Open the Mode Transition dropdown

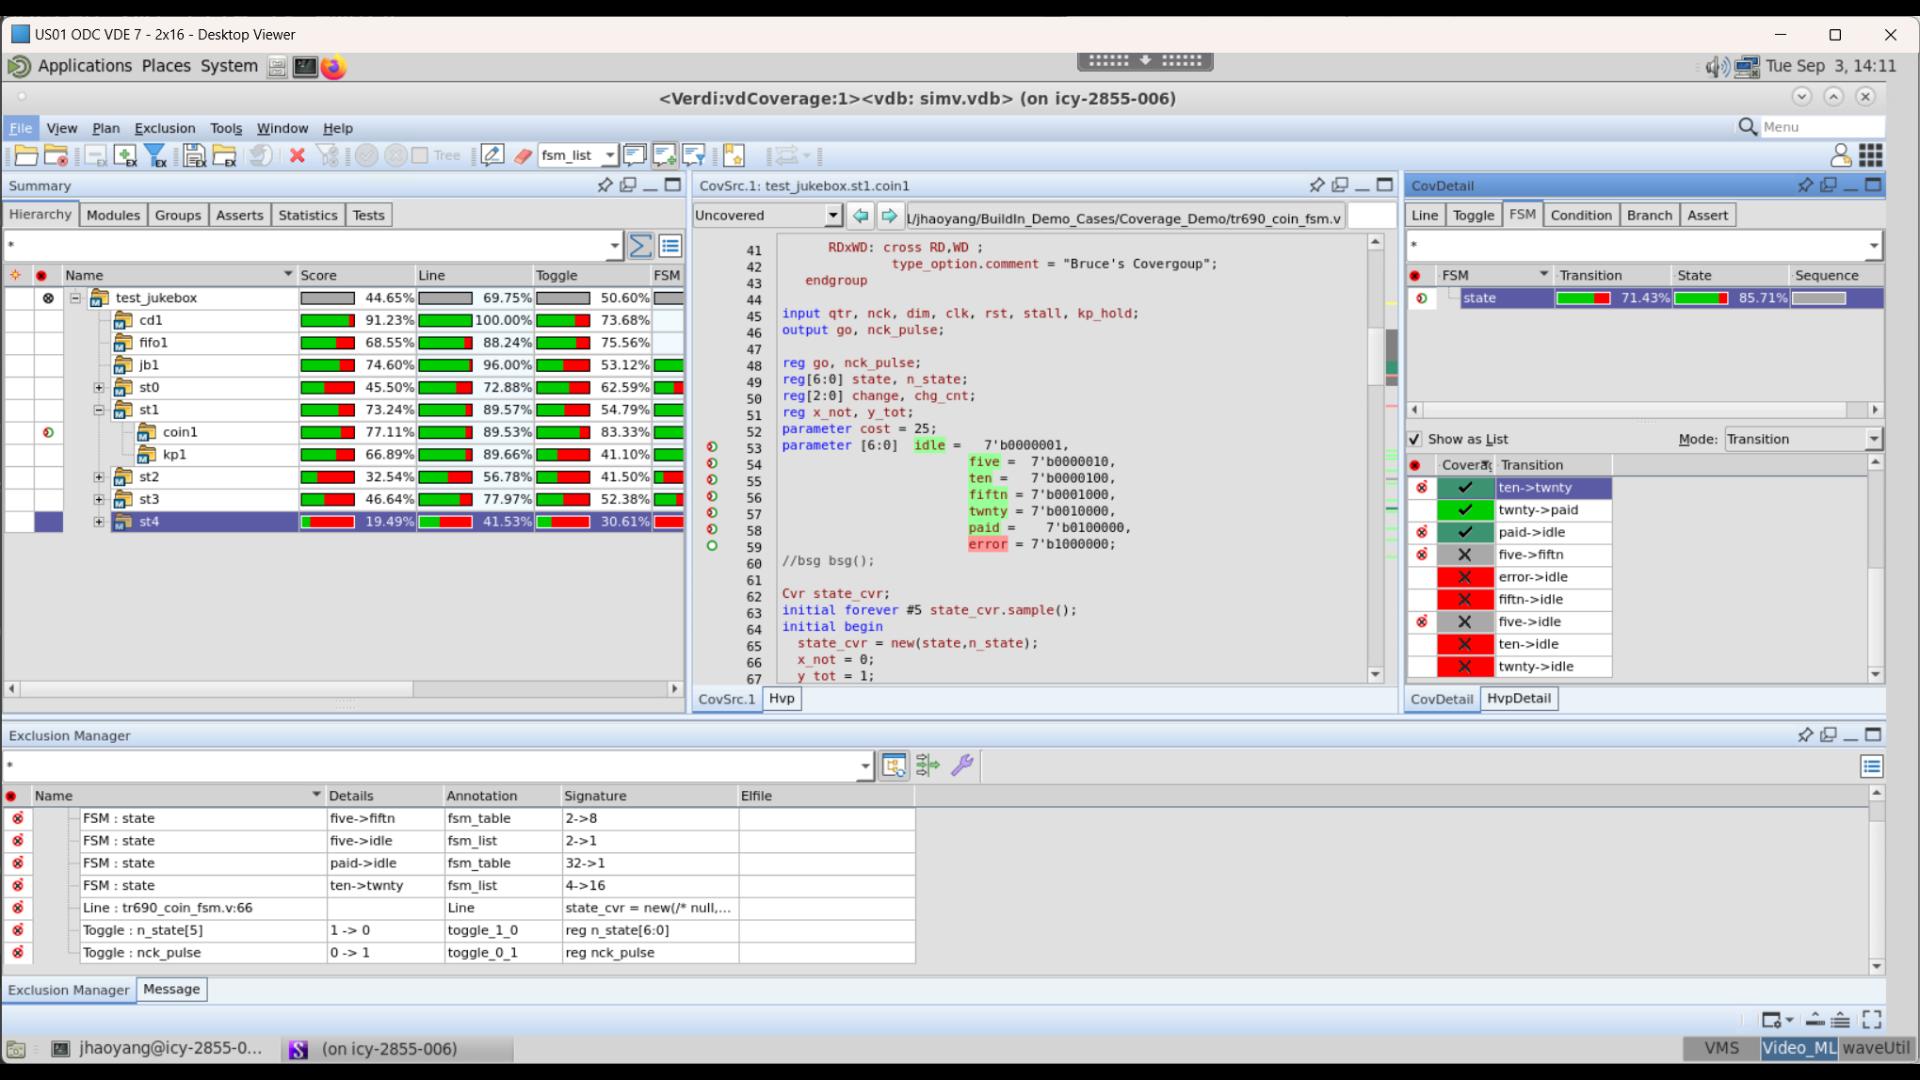[x=1873, y=439]
